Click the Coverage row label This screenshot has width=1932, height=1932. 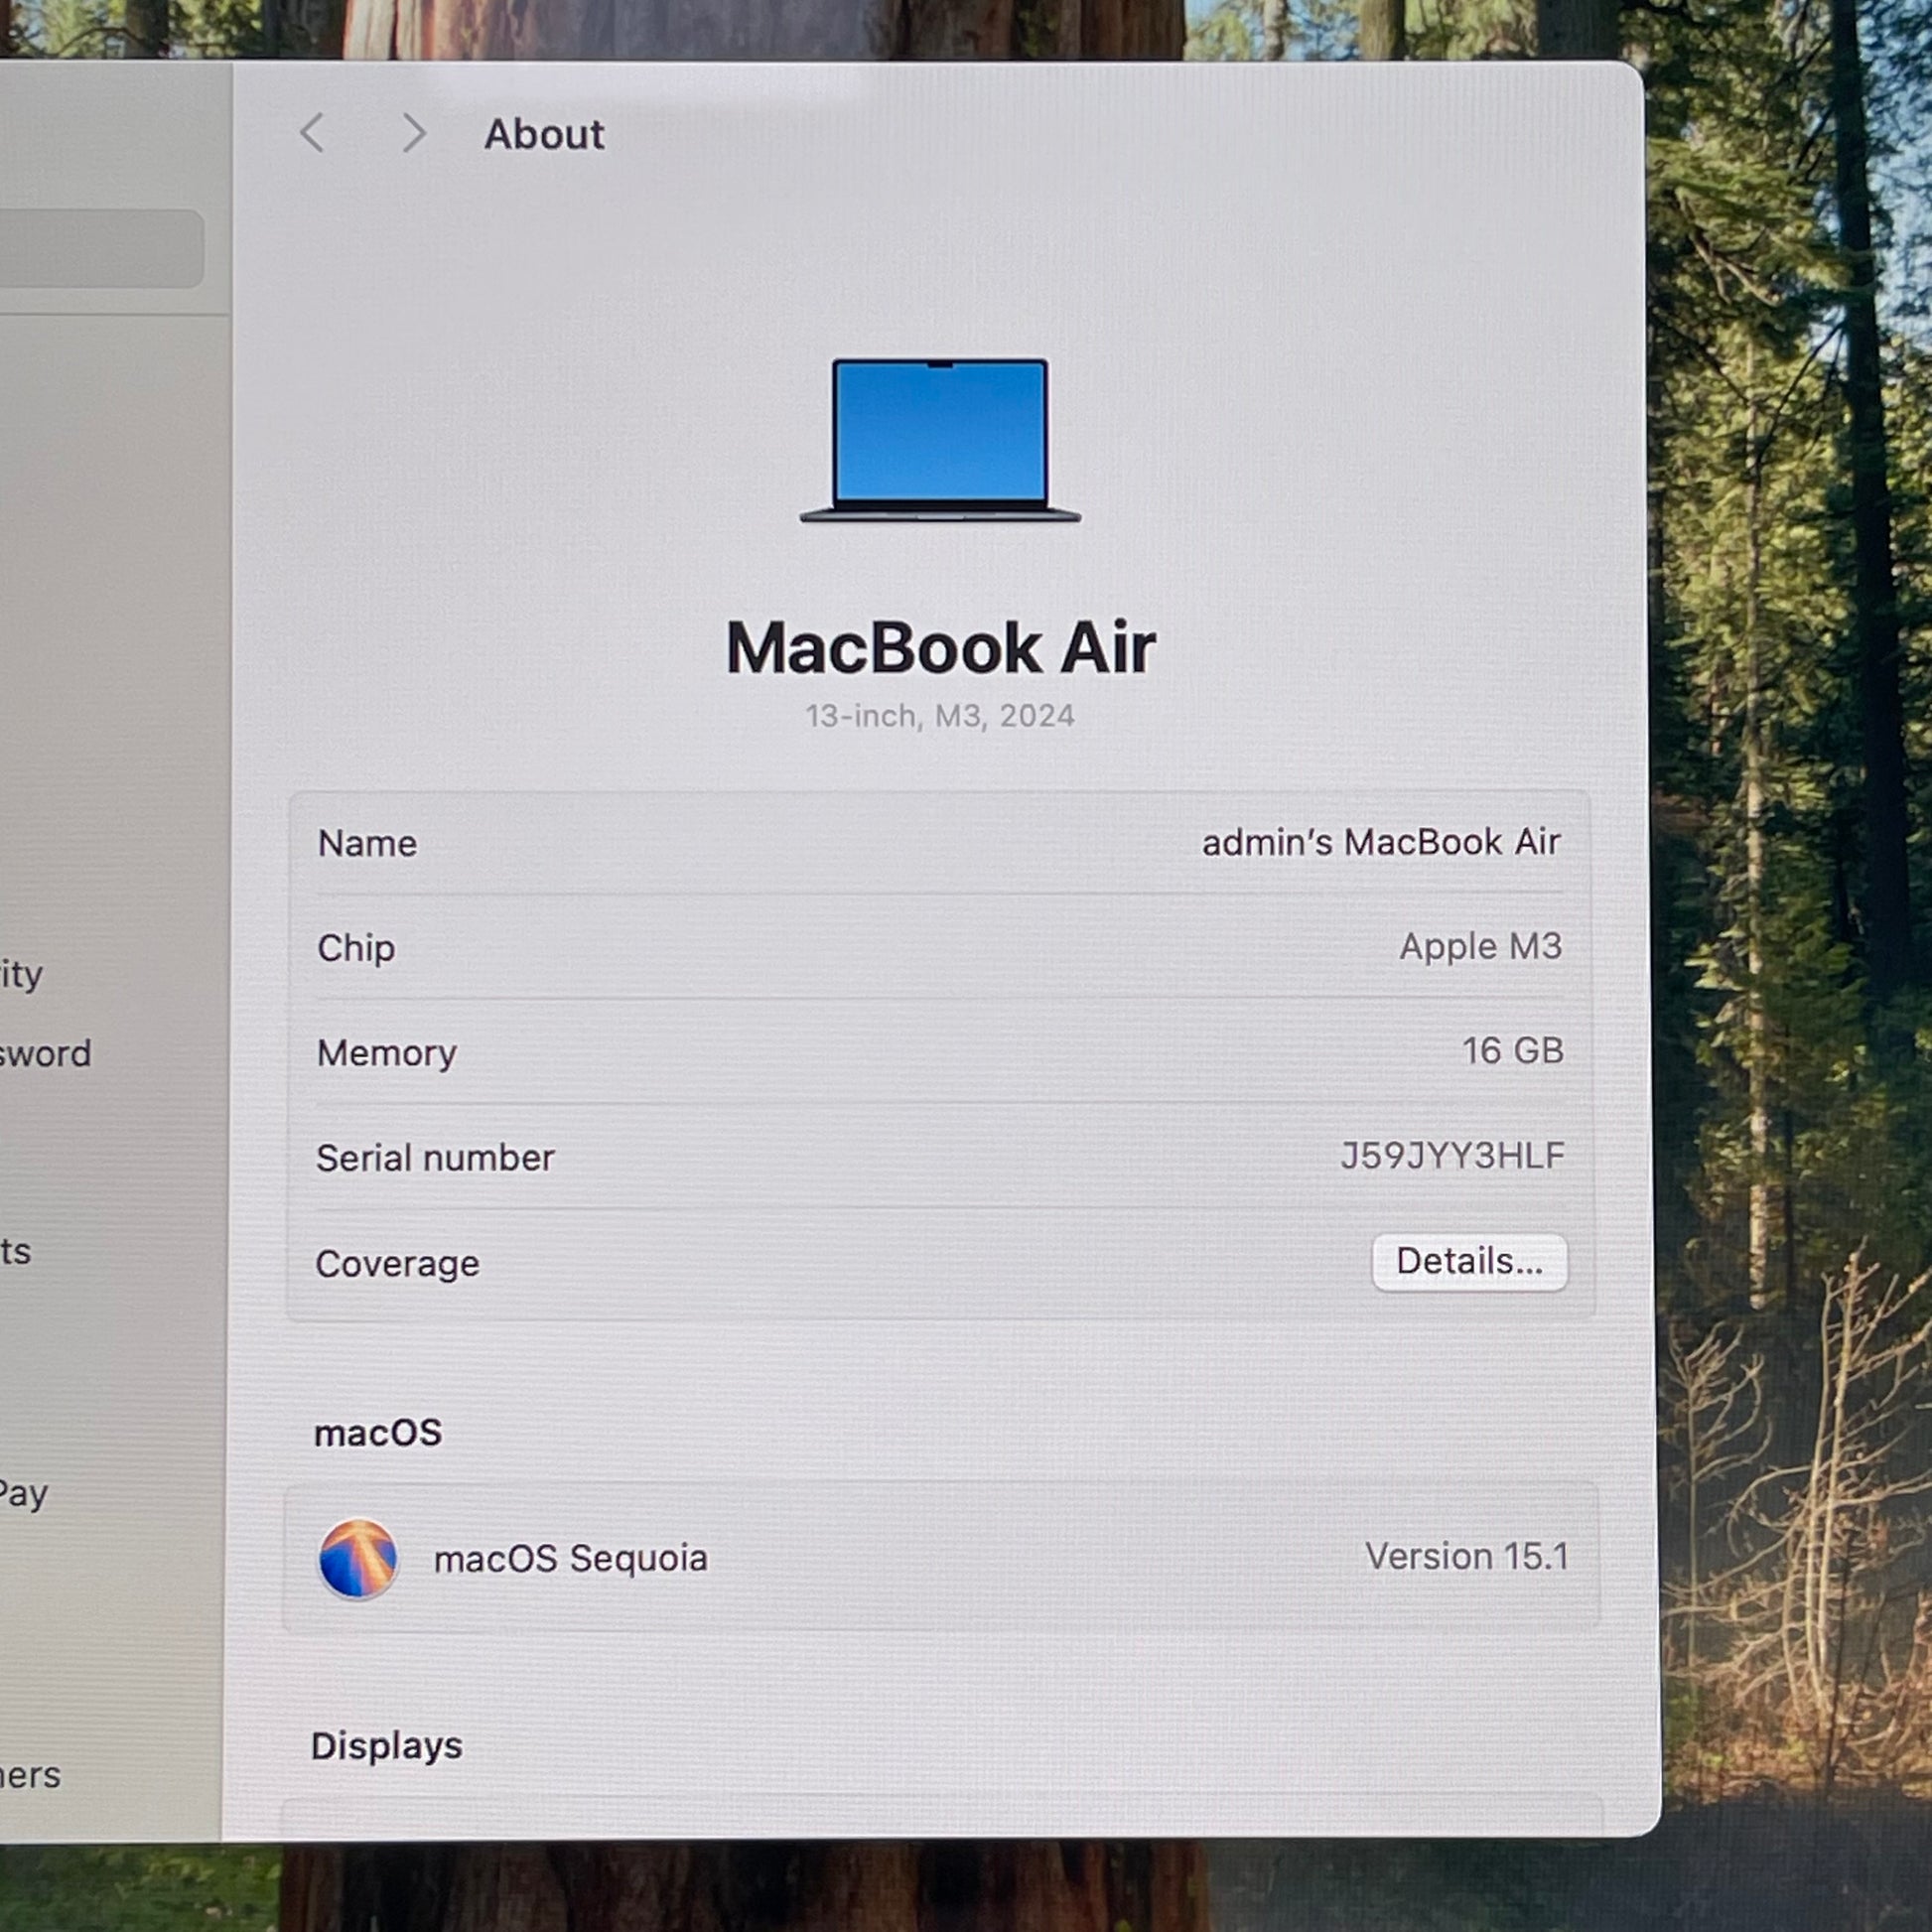[x=398, y=1264]
